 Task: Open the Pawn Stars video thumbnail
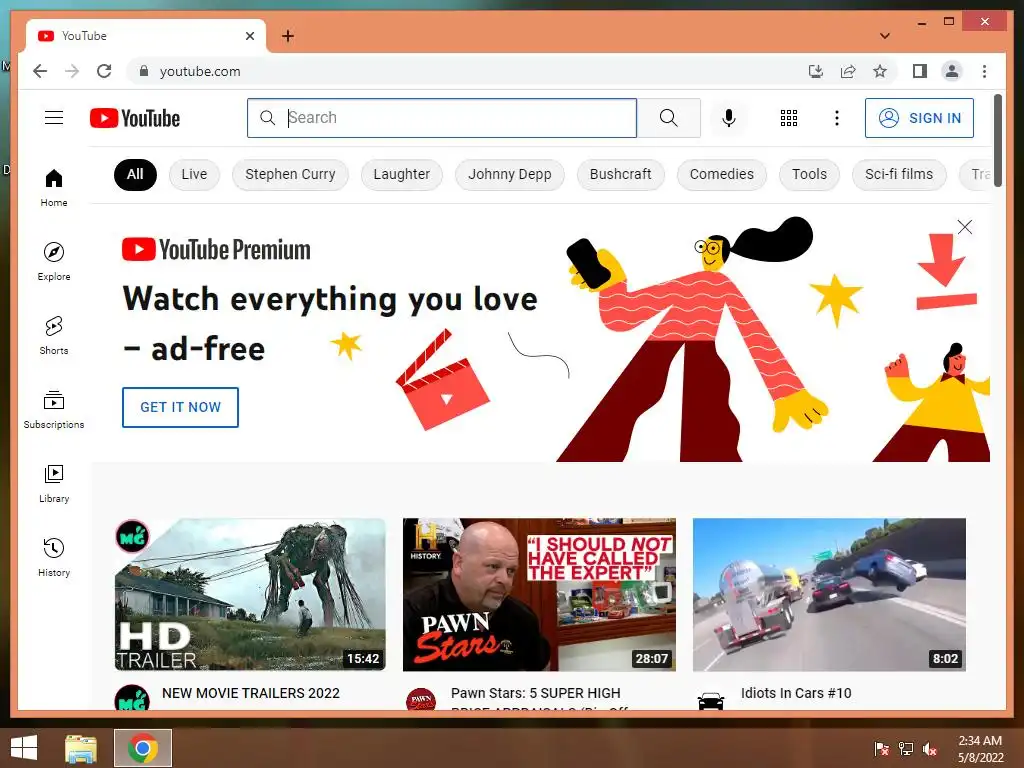tap(539, 594)
